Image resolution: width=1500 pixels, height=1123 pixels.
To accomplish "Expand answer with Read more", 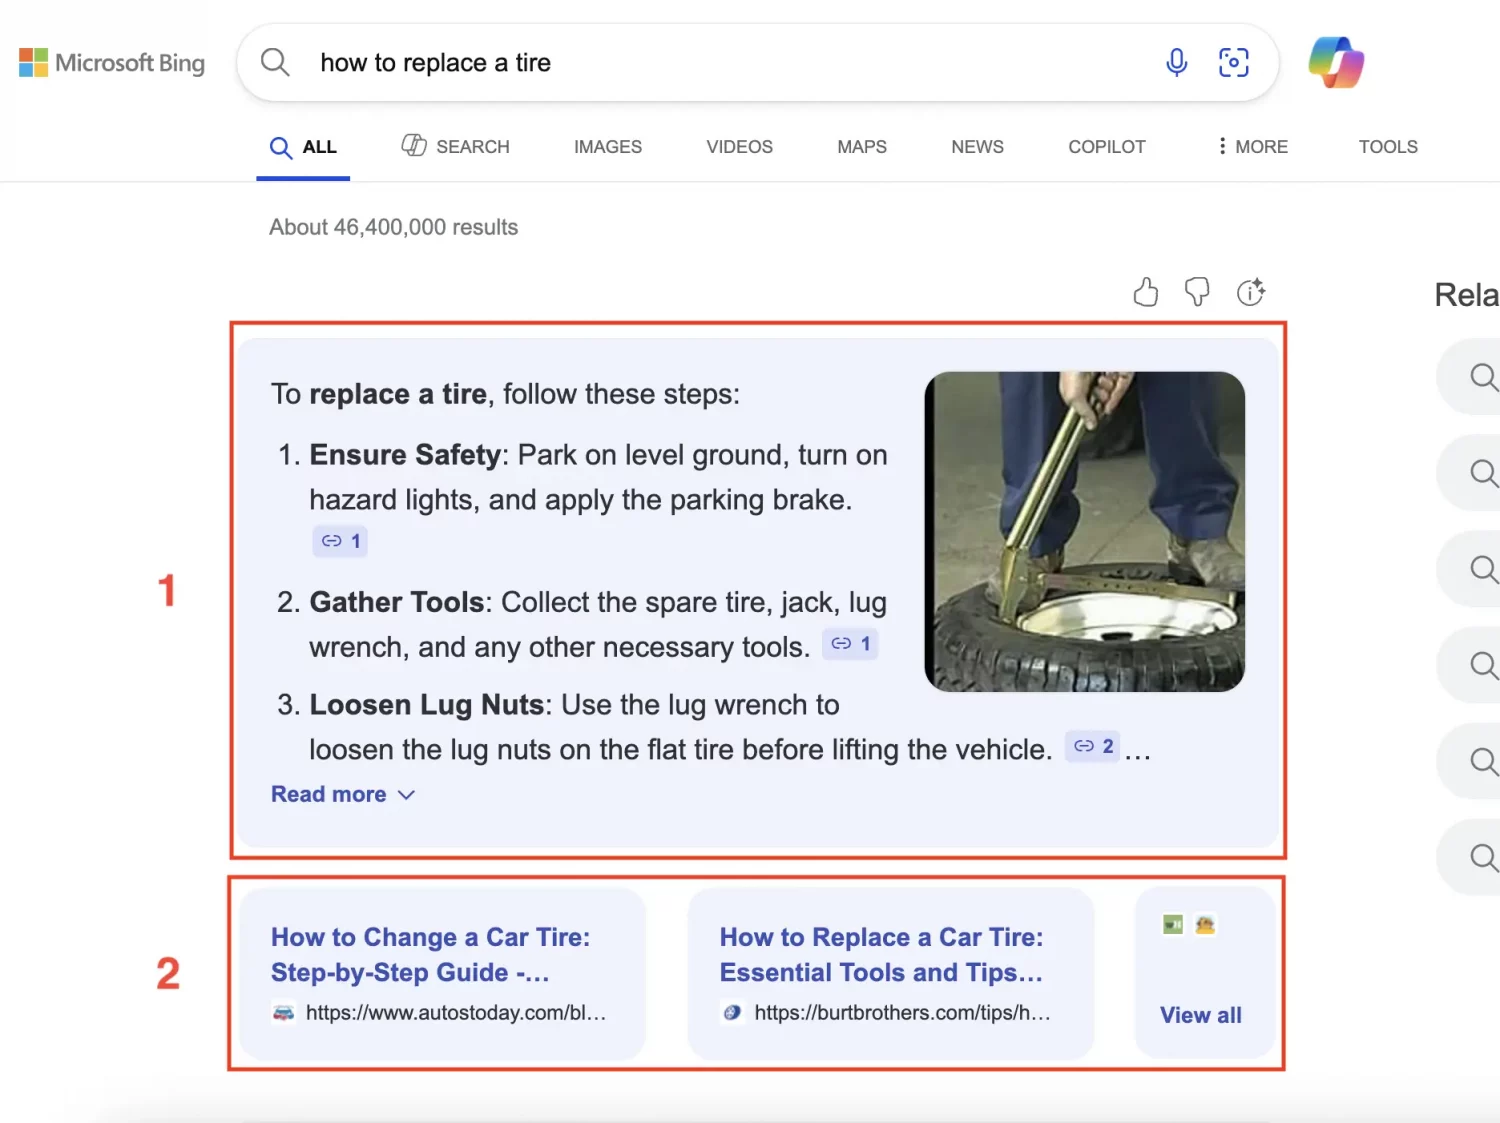I will [343, 794].
